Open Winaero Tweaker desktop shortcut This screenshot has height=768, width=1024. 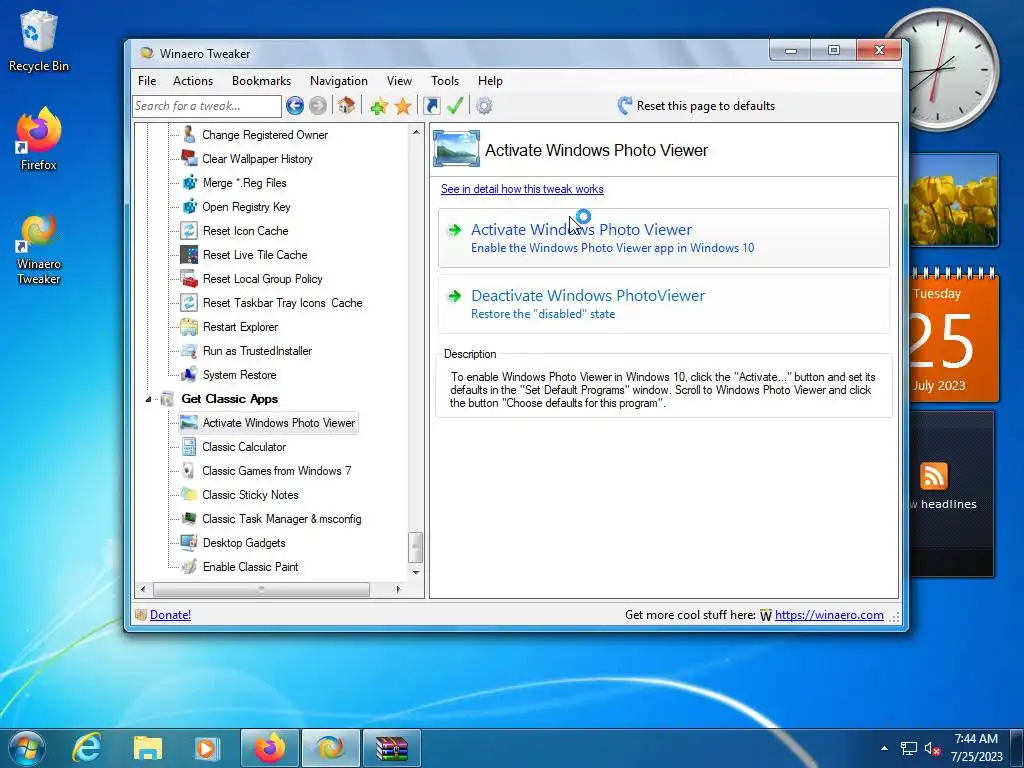coord(39,249)
